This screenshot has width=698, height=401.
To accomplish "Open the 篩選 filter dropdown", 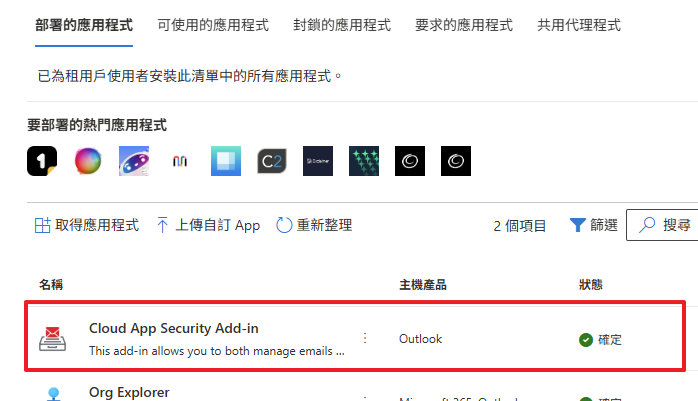I will pos(594,225).
